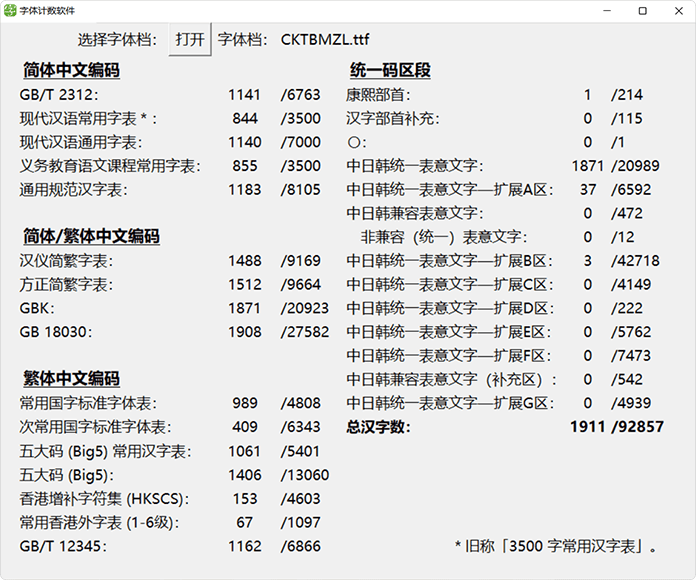The image size is (696, 580).
Task: Click the GB/T 2312 row label
Action: [61, 95]
